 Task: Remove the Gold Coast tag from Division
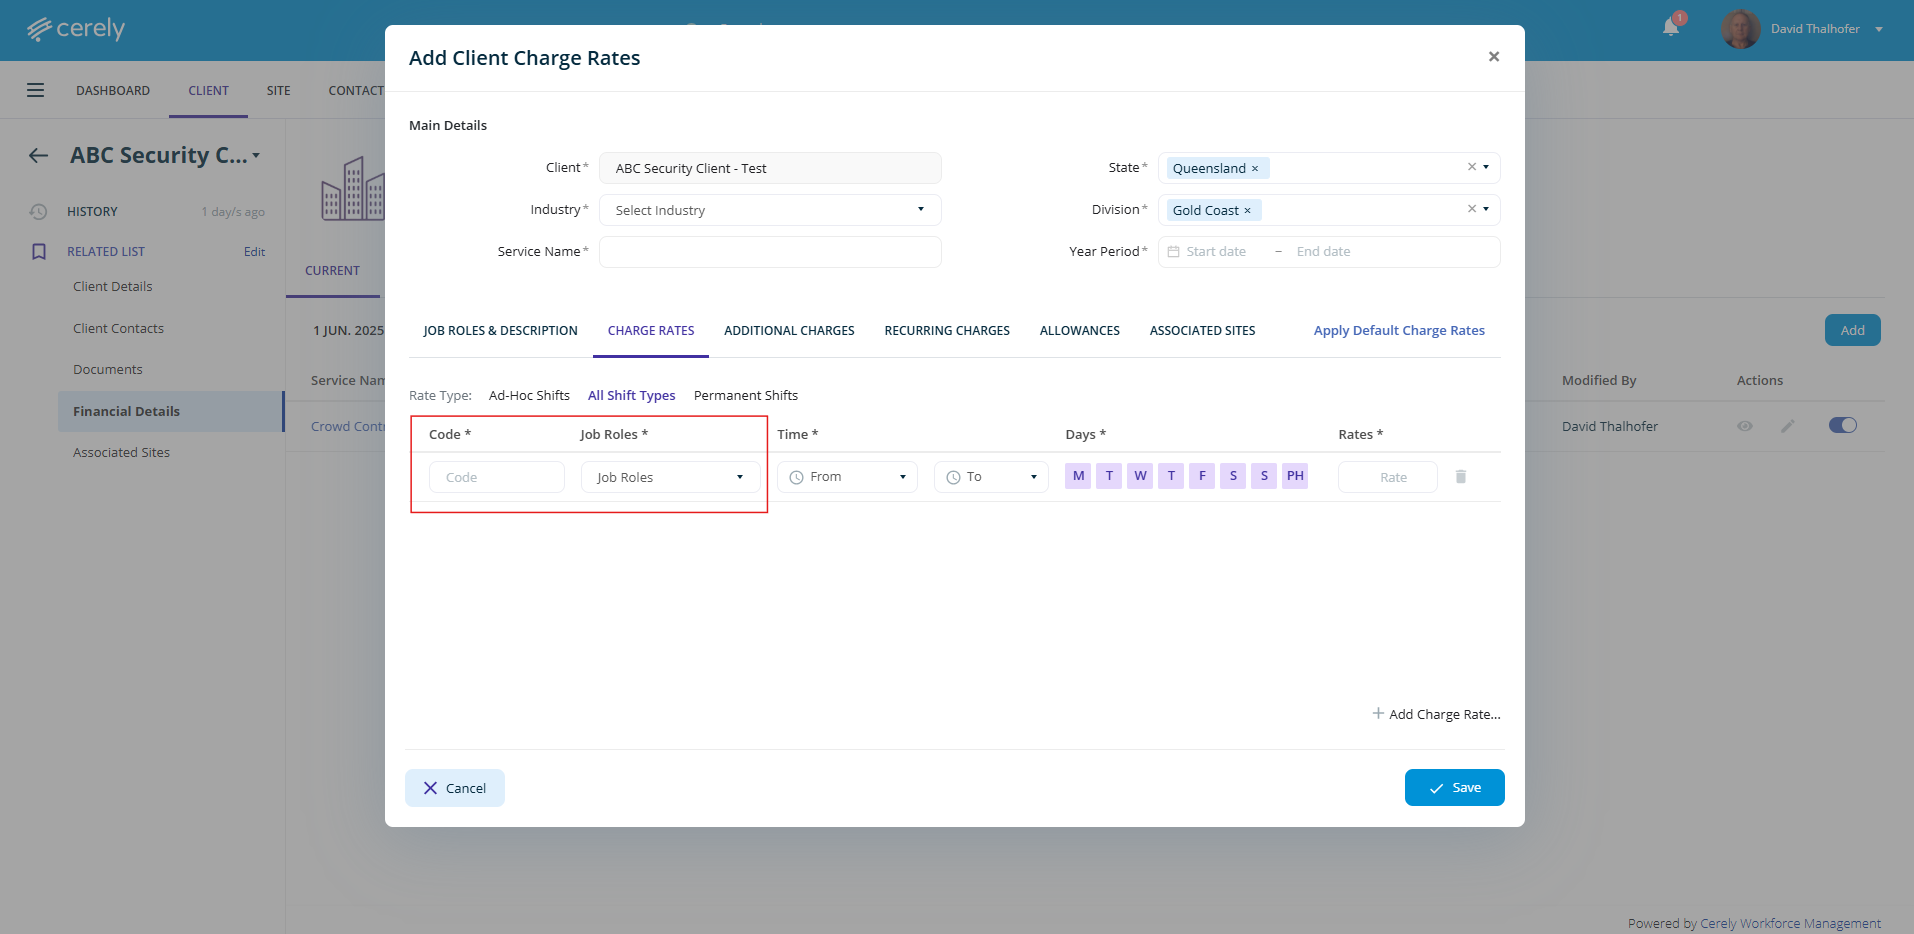pos(1247,211)
